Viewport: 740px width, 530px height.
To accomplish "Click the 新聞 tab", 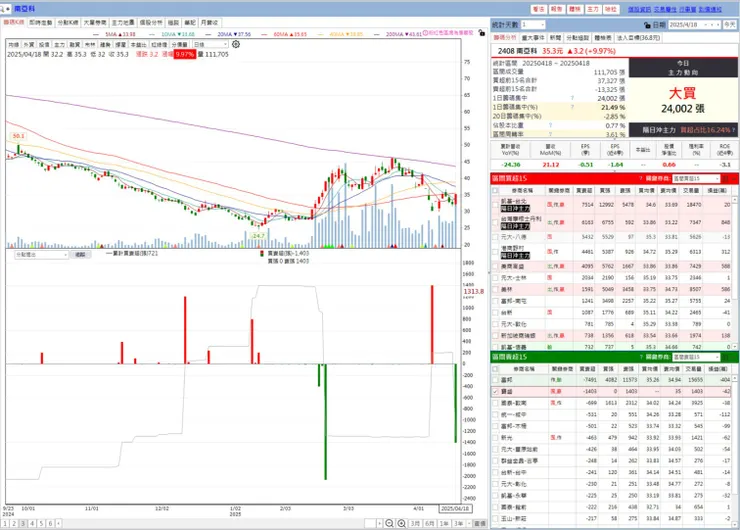I will (x=555, y=37).
